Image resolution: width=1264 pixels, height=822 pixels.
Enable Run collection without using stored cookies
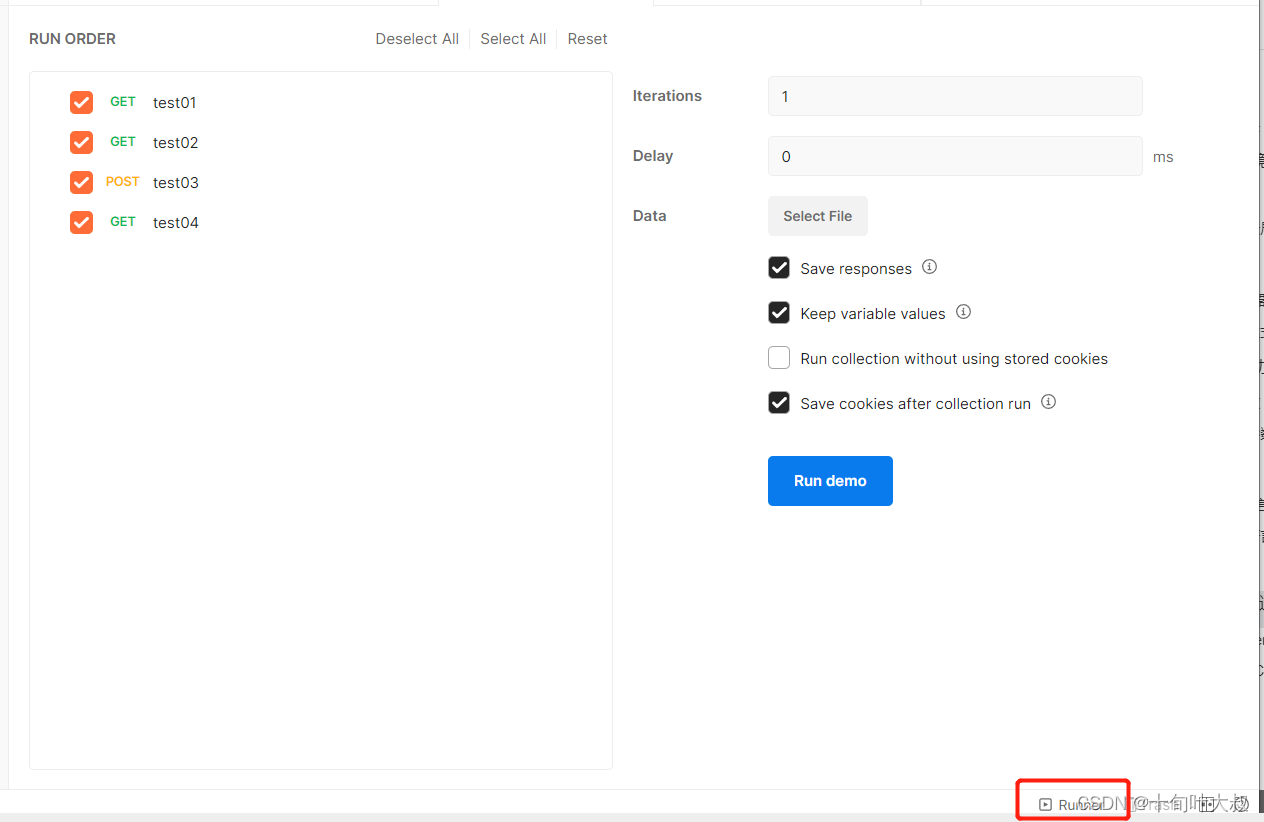click(779, 358)
